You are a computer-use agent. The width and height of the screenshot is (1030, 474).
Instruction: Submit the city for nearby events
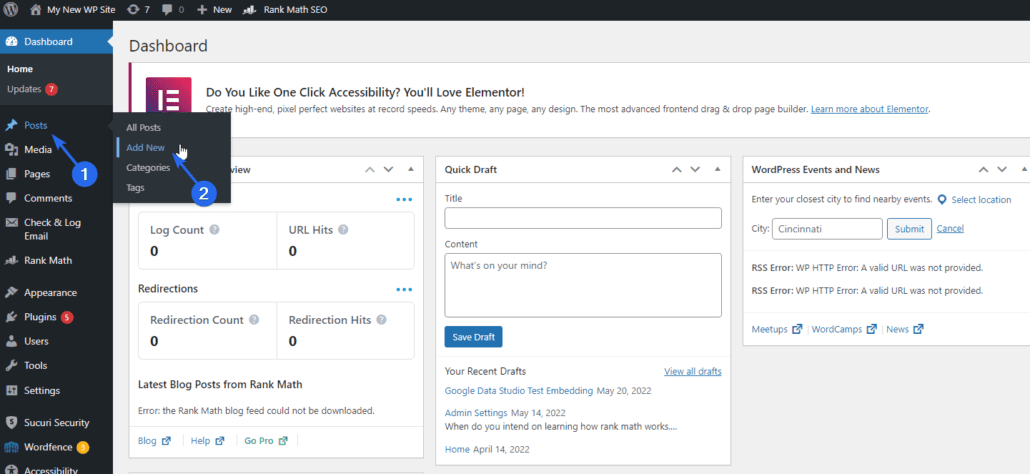[909, 229]
